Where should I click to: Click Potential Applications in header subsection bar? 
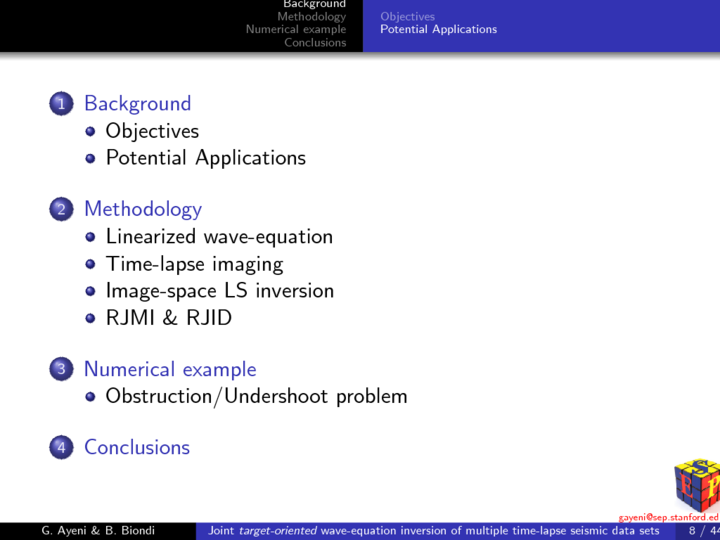(438, 30)
